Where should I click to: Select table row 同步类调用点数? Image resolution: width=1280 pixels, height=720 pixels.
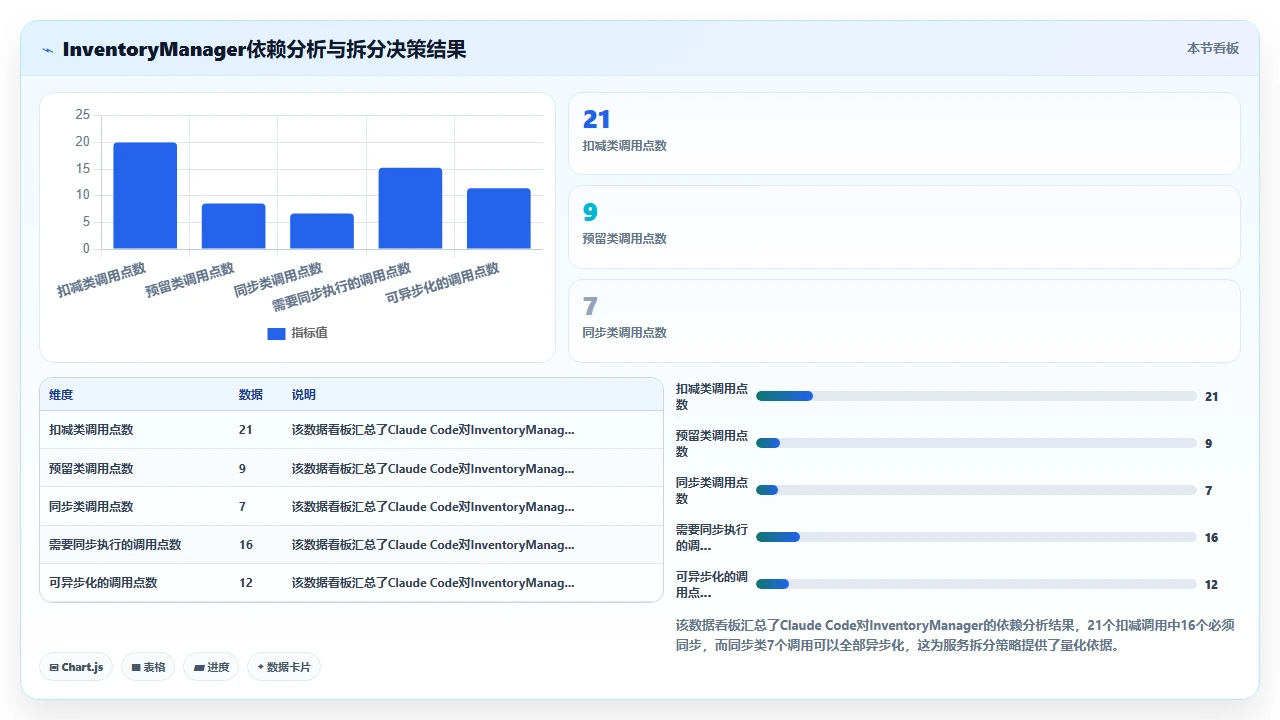tap(351, 506)
